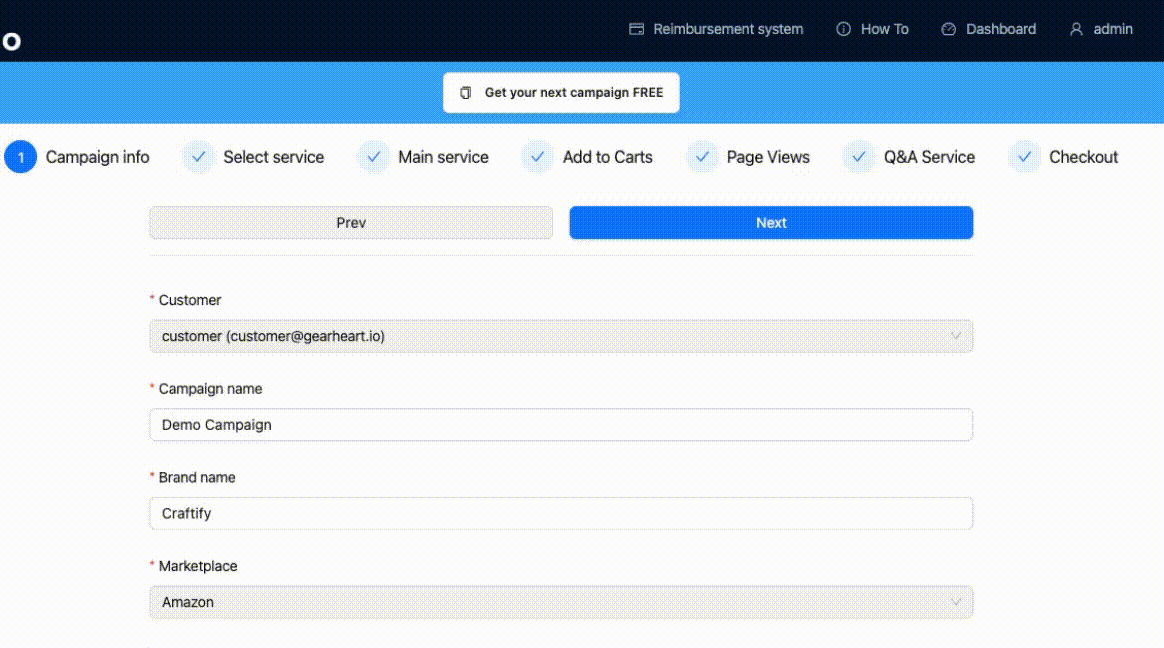Screen dimensions: 1164x648
Task: Click the Brand name input field
Action: [x=561, y=514]
